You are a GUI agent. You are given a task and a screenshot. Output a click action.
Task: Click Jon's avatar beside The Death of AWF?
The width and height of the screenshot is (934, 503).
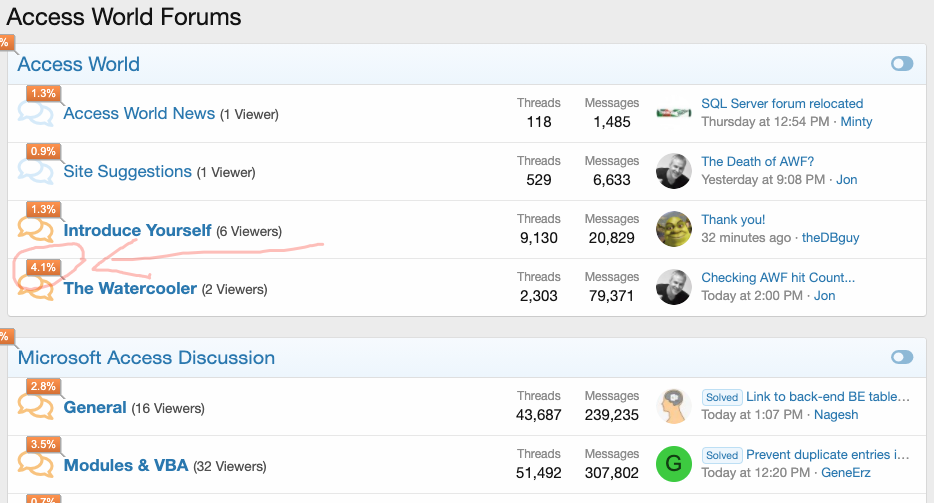click(x=674, y=171)
